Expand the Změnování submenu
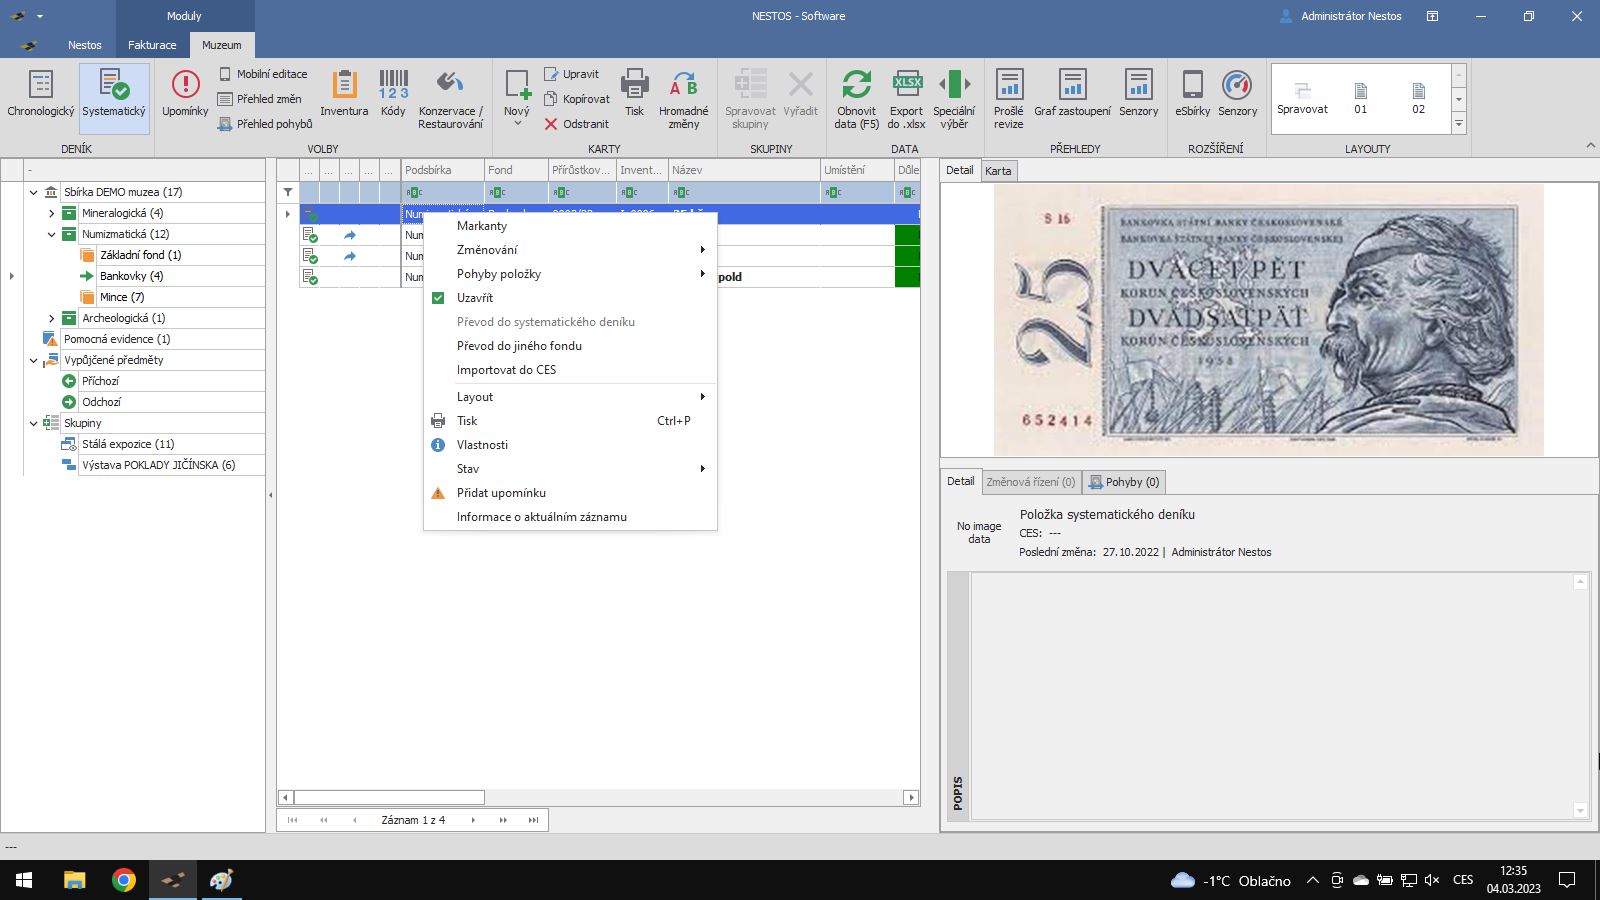The image size is (1600, 900). pyautogui.click(x=570, y=250)
